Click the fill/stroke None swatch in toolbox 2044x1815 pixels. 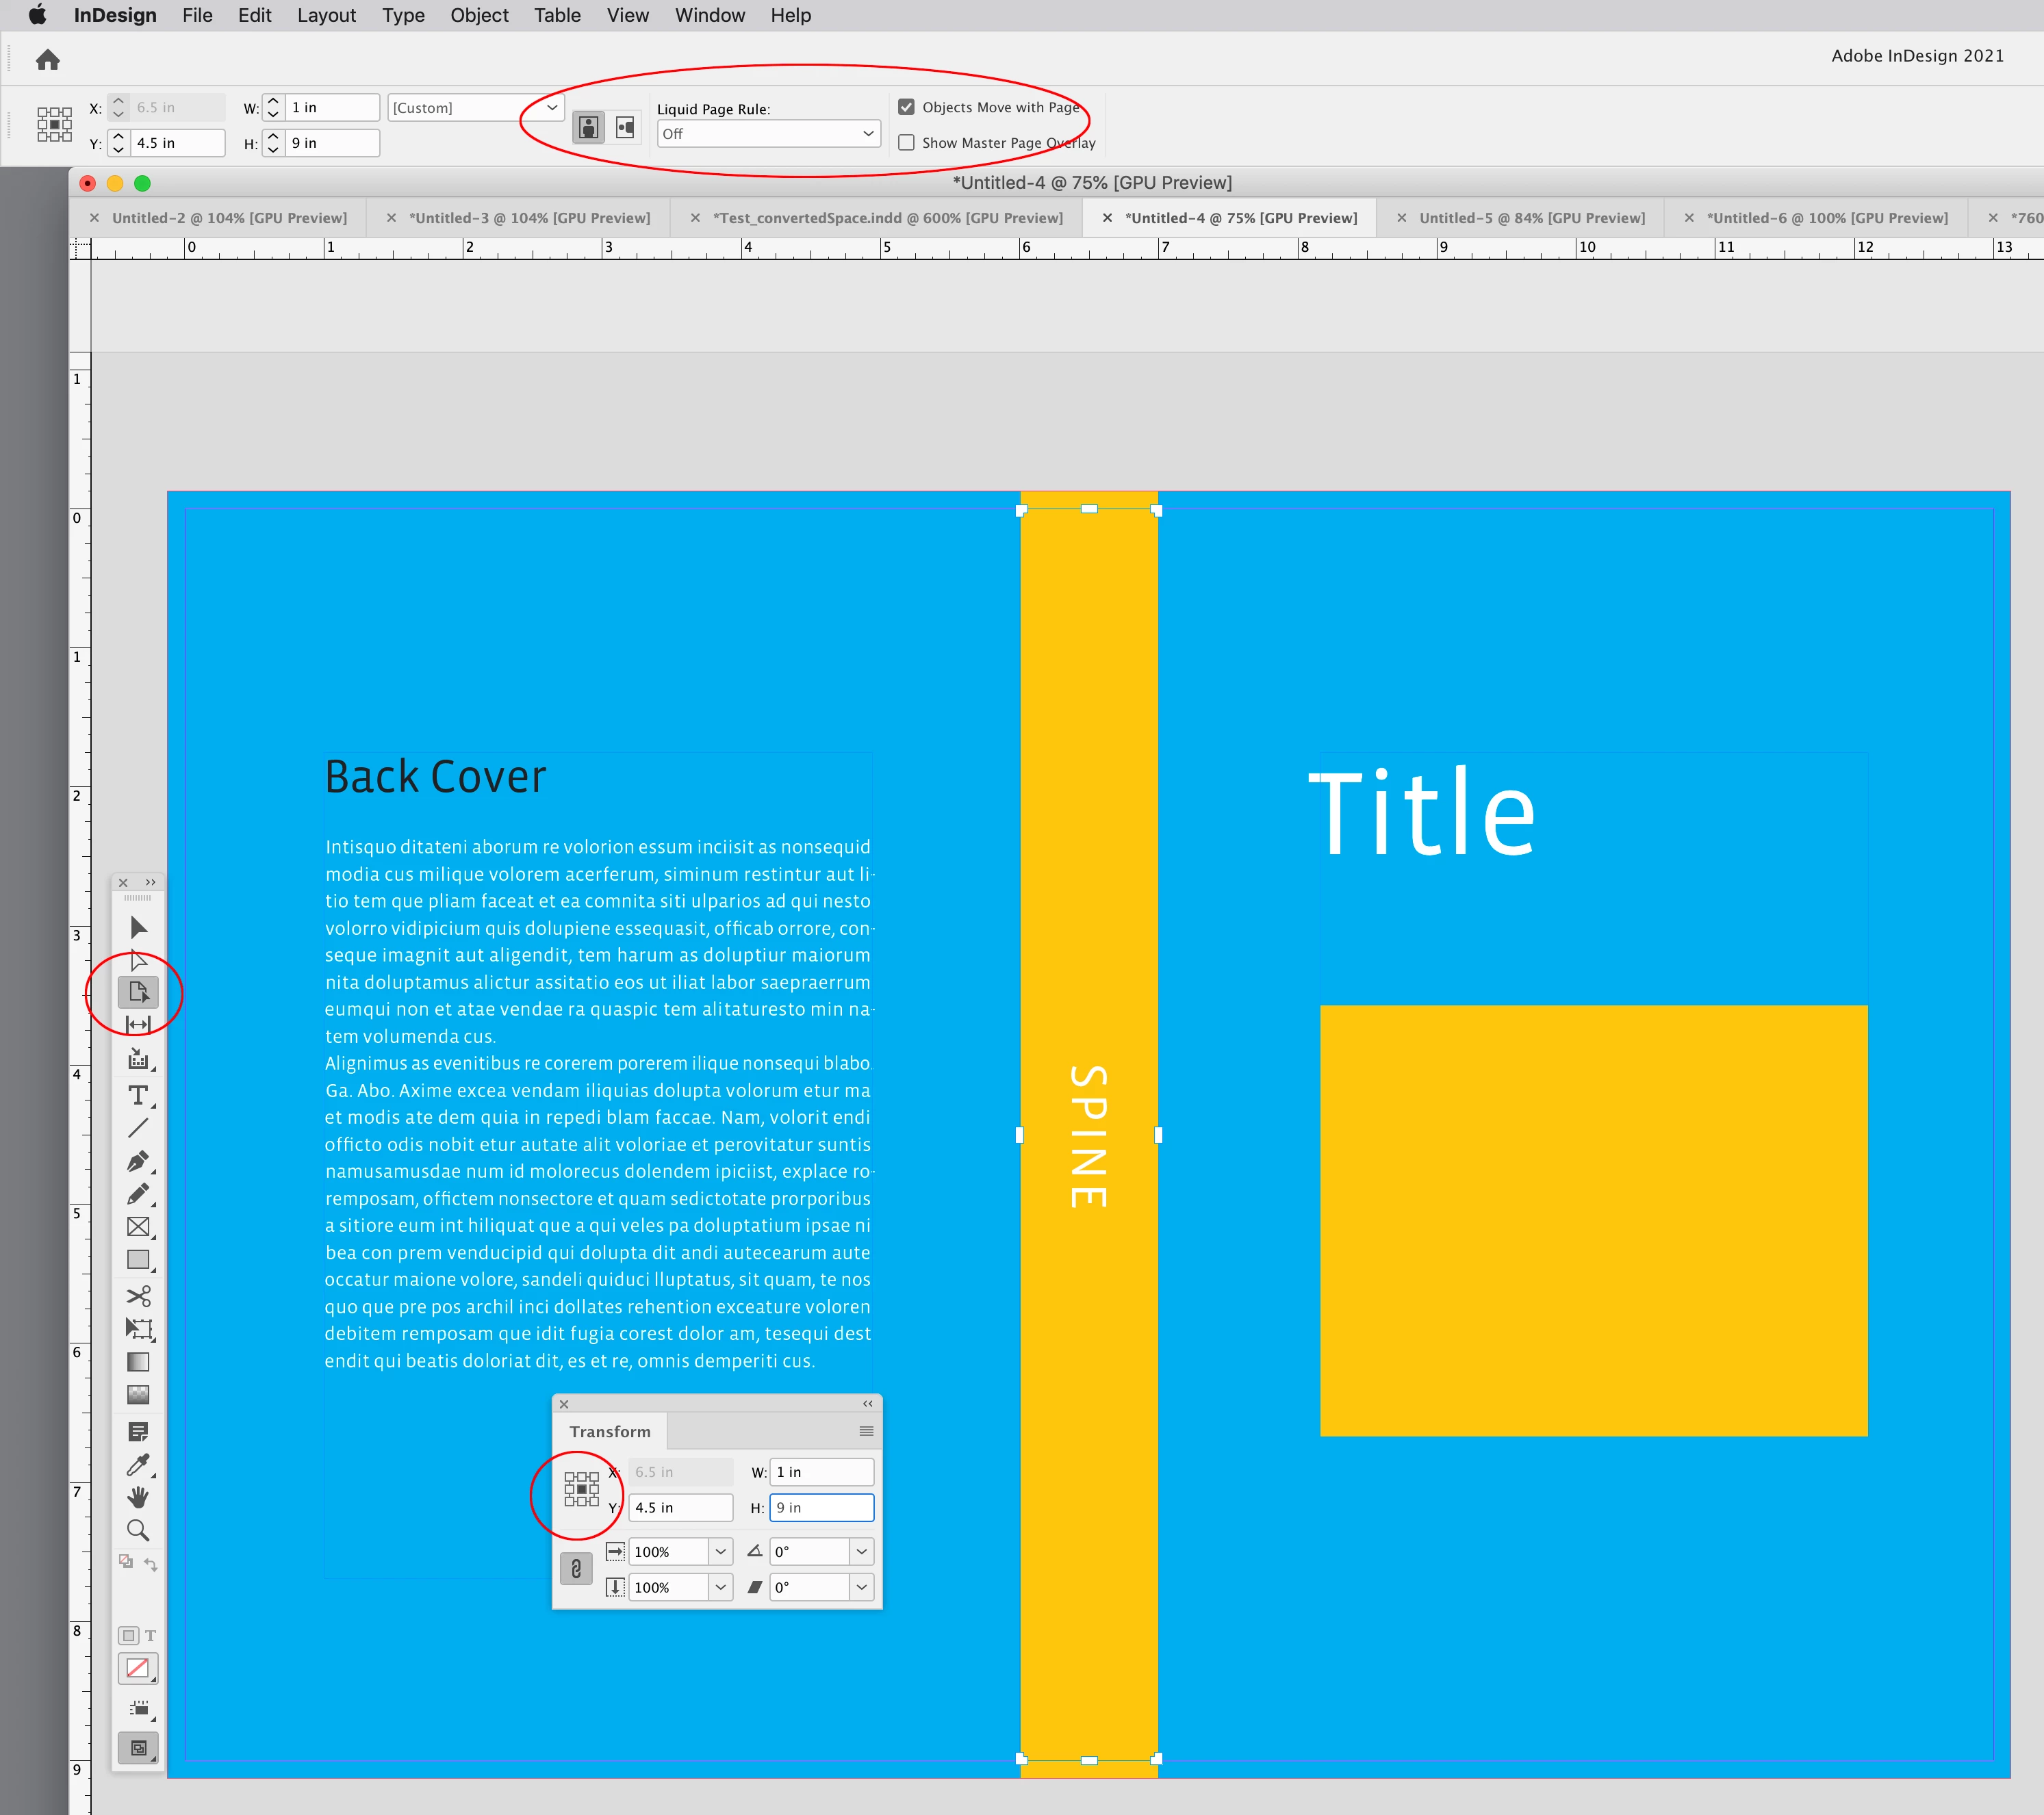coord(138,1668)
